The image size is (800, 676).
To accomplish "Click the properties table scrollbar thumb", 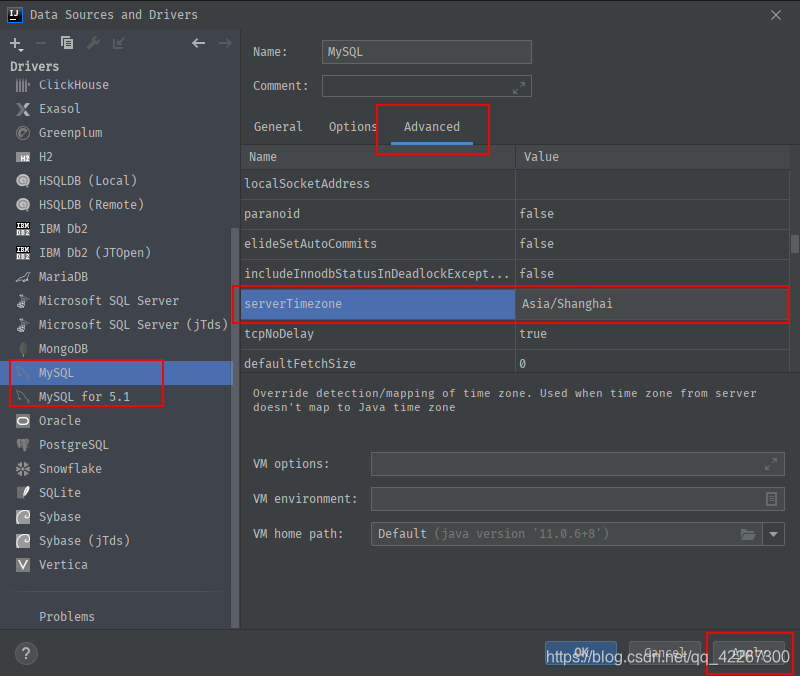I will coord(794,244).
